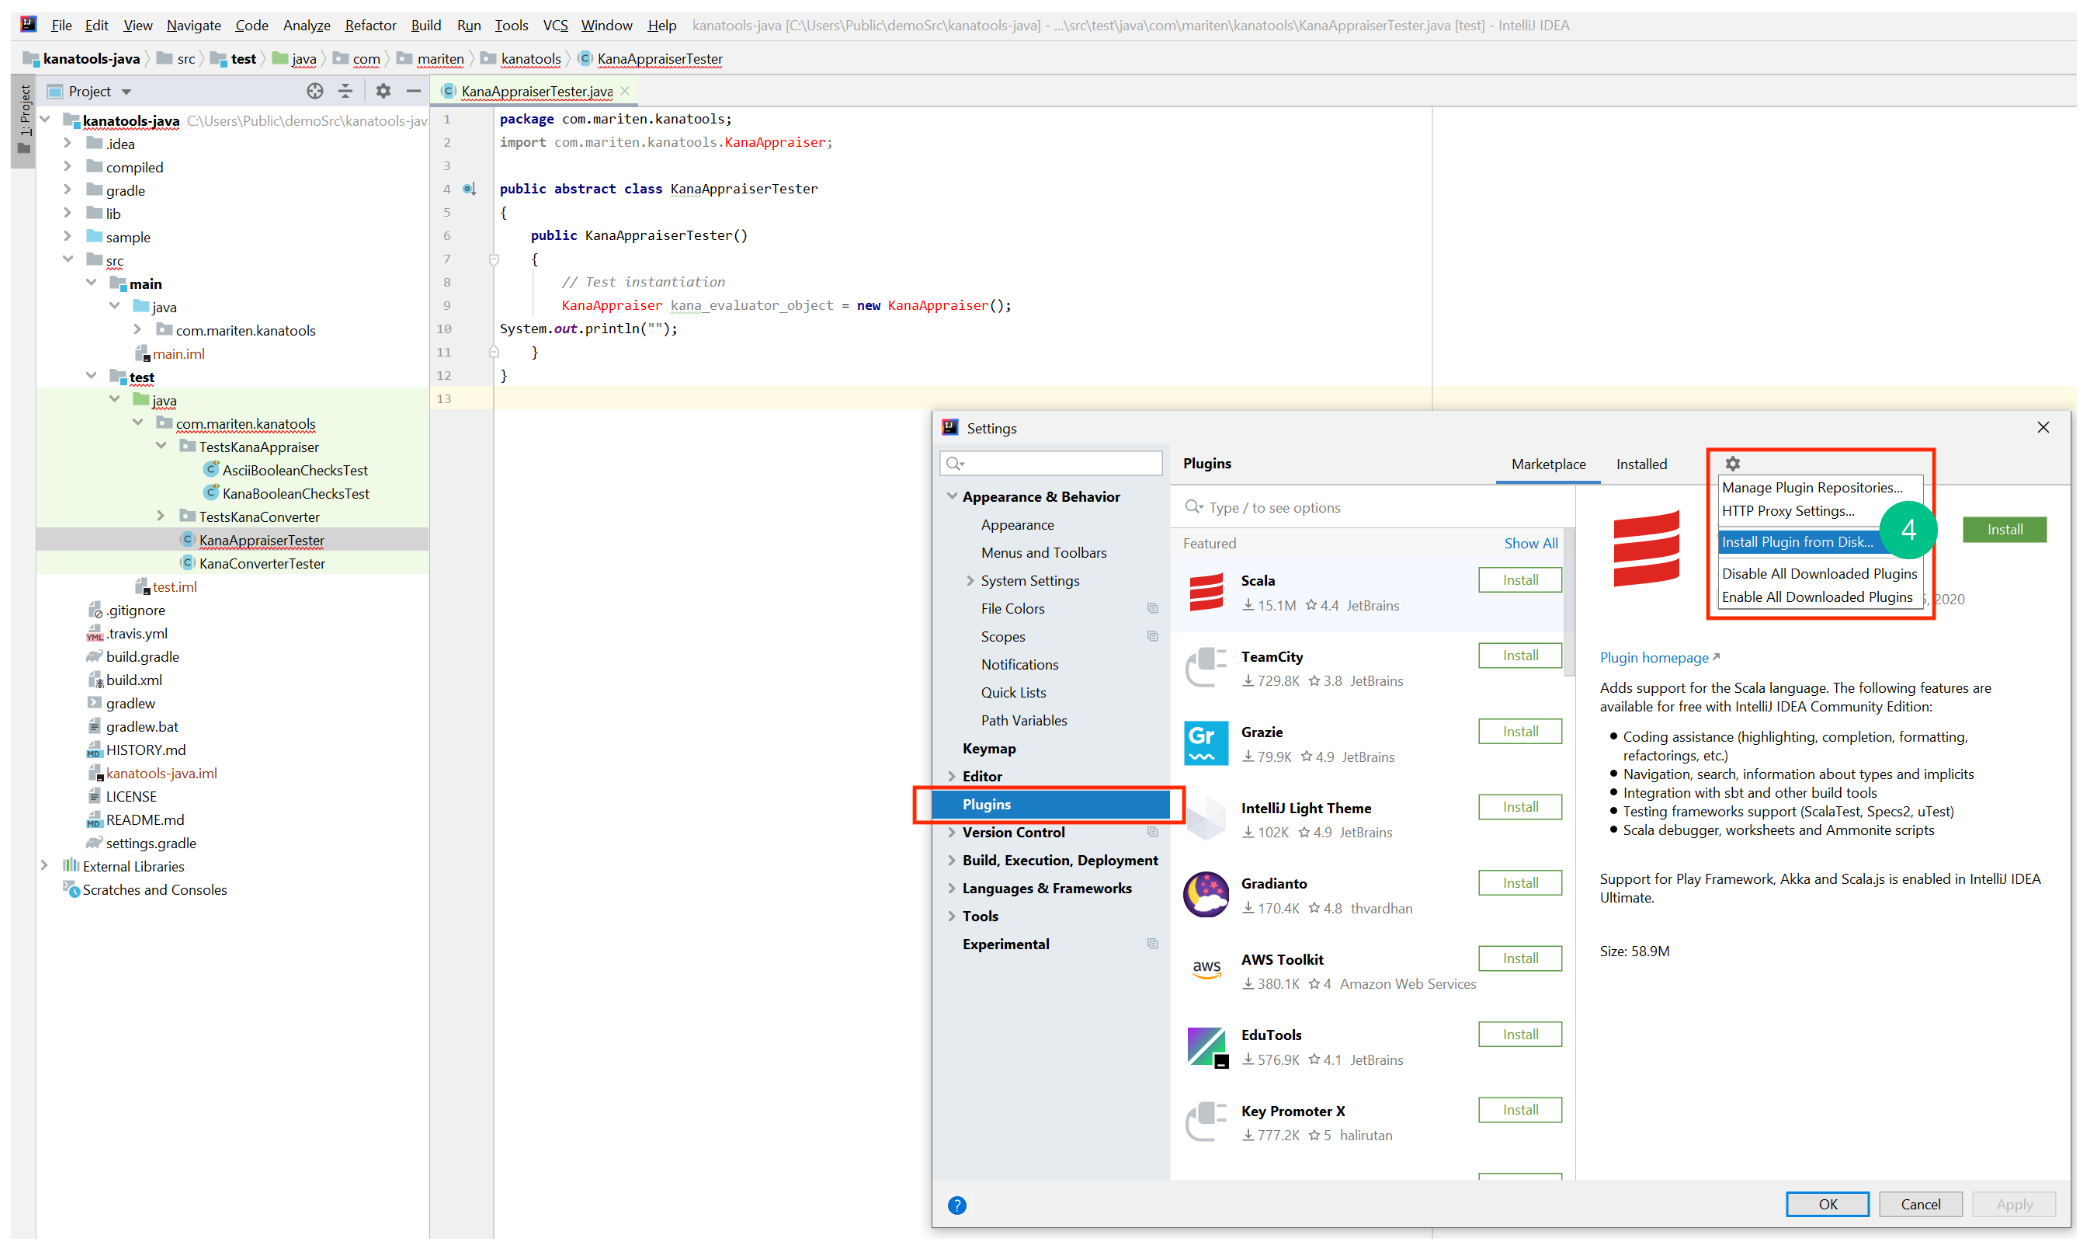Collapse Appearance & Behavior settings group
The image size is (2086, 1244).
pyautogui.click(x=951, y=496)
